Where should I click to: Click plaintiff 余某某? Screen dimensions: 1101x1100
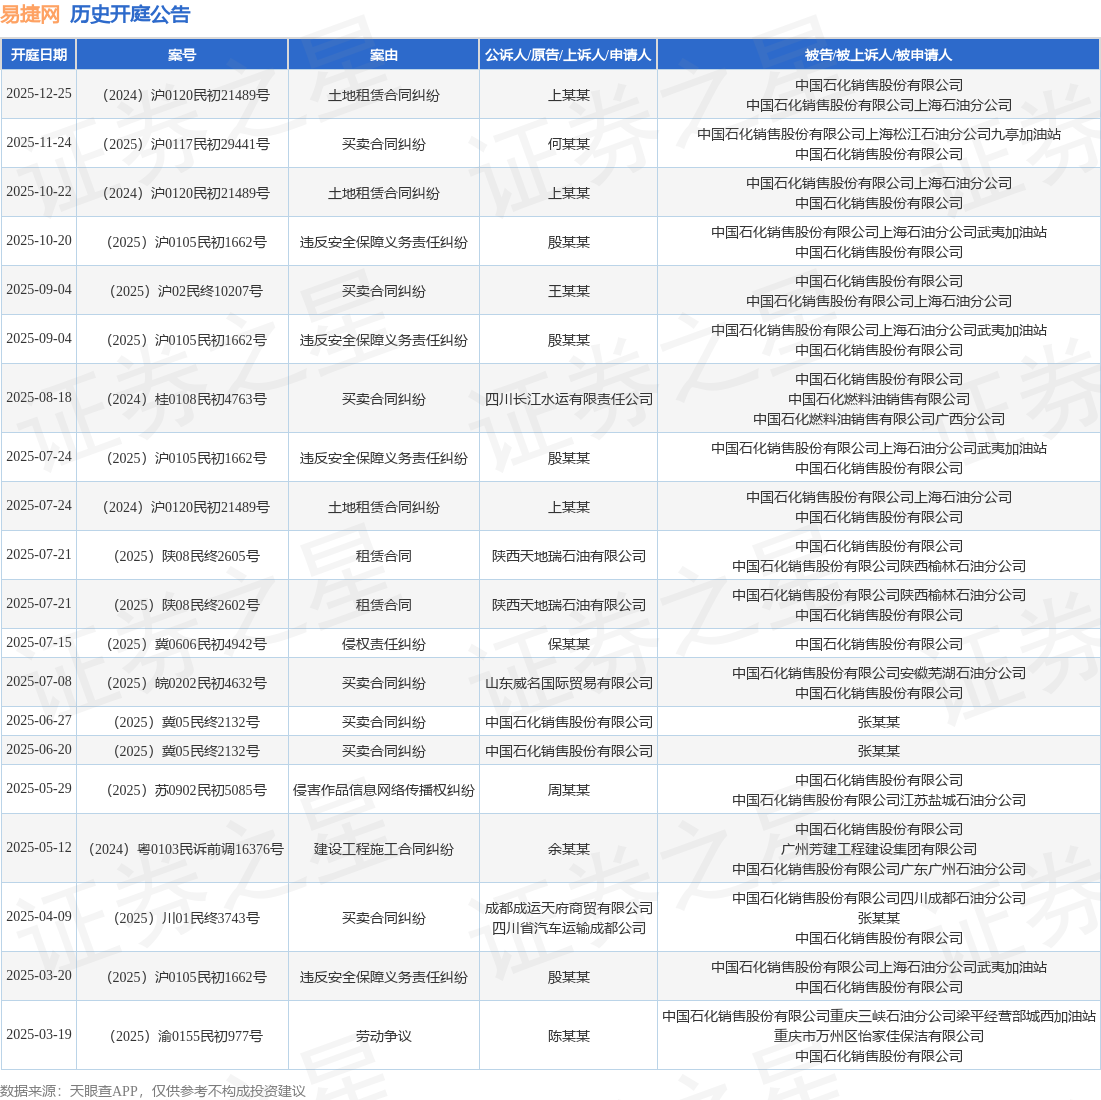569,849
